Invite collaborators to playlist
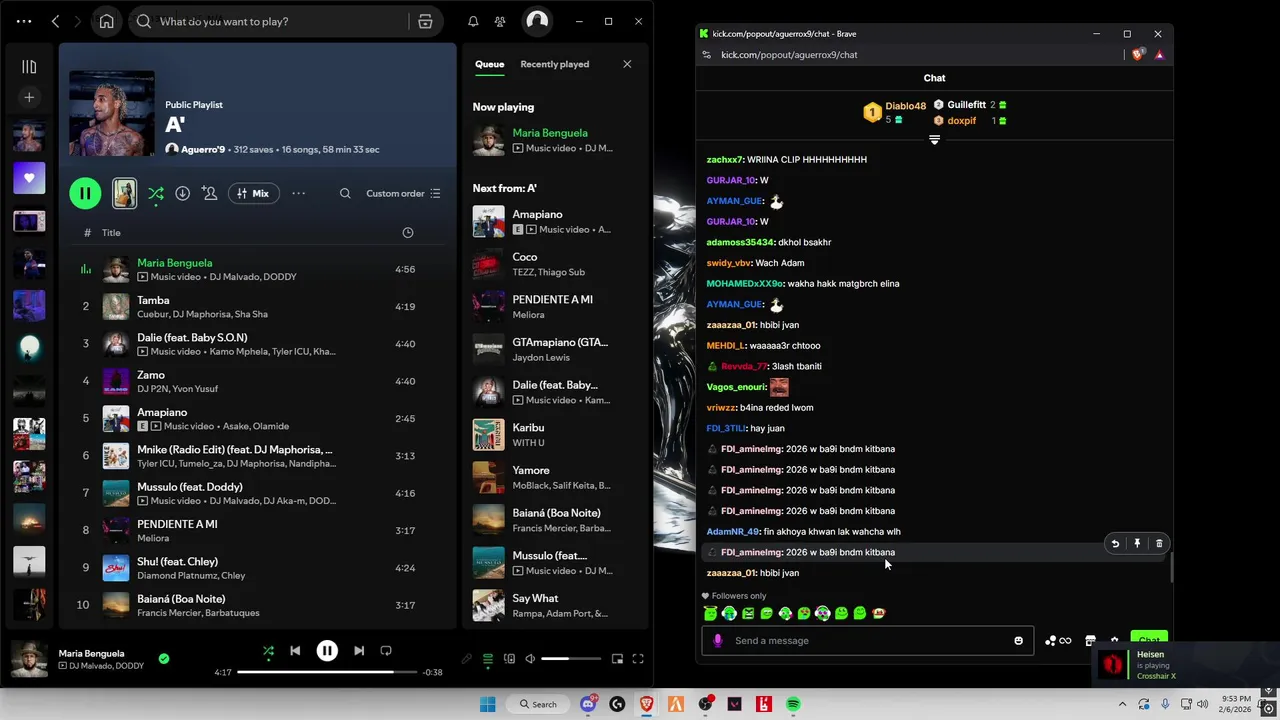This screenshot has height=720, width=1280. point(209,193)
